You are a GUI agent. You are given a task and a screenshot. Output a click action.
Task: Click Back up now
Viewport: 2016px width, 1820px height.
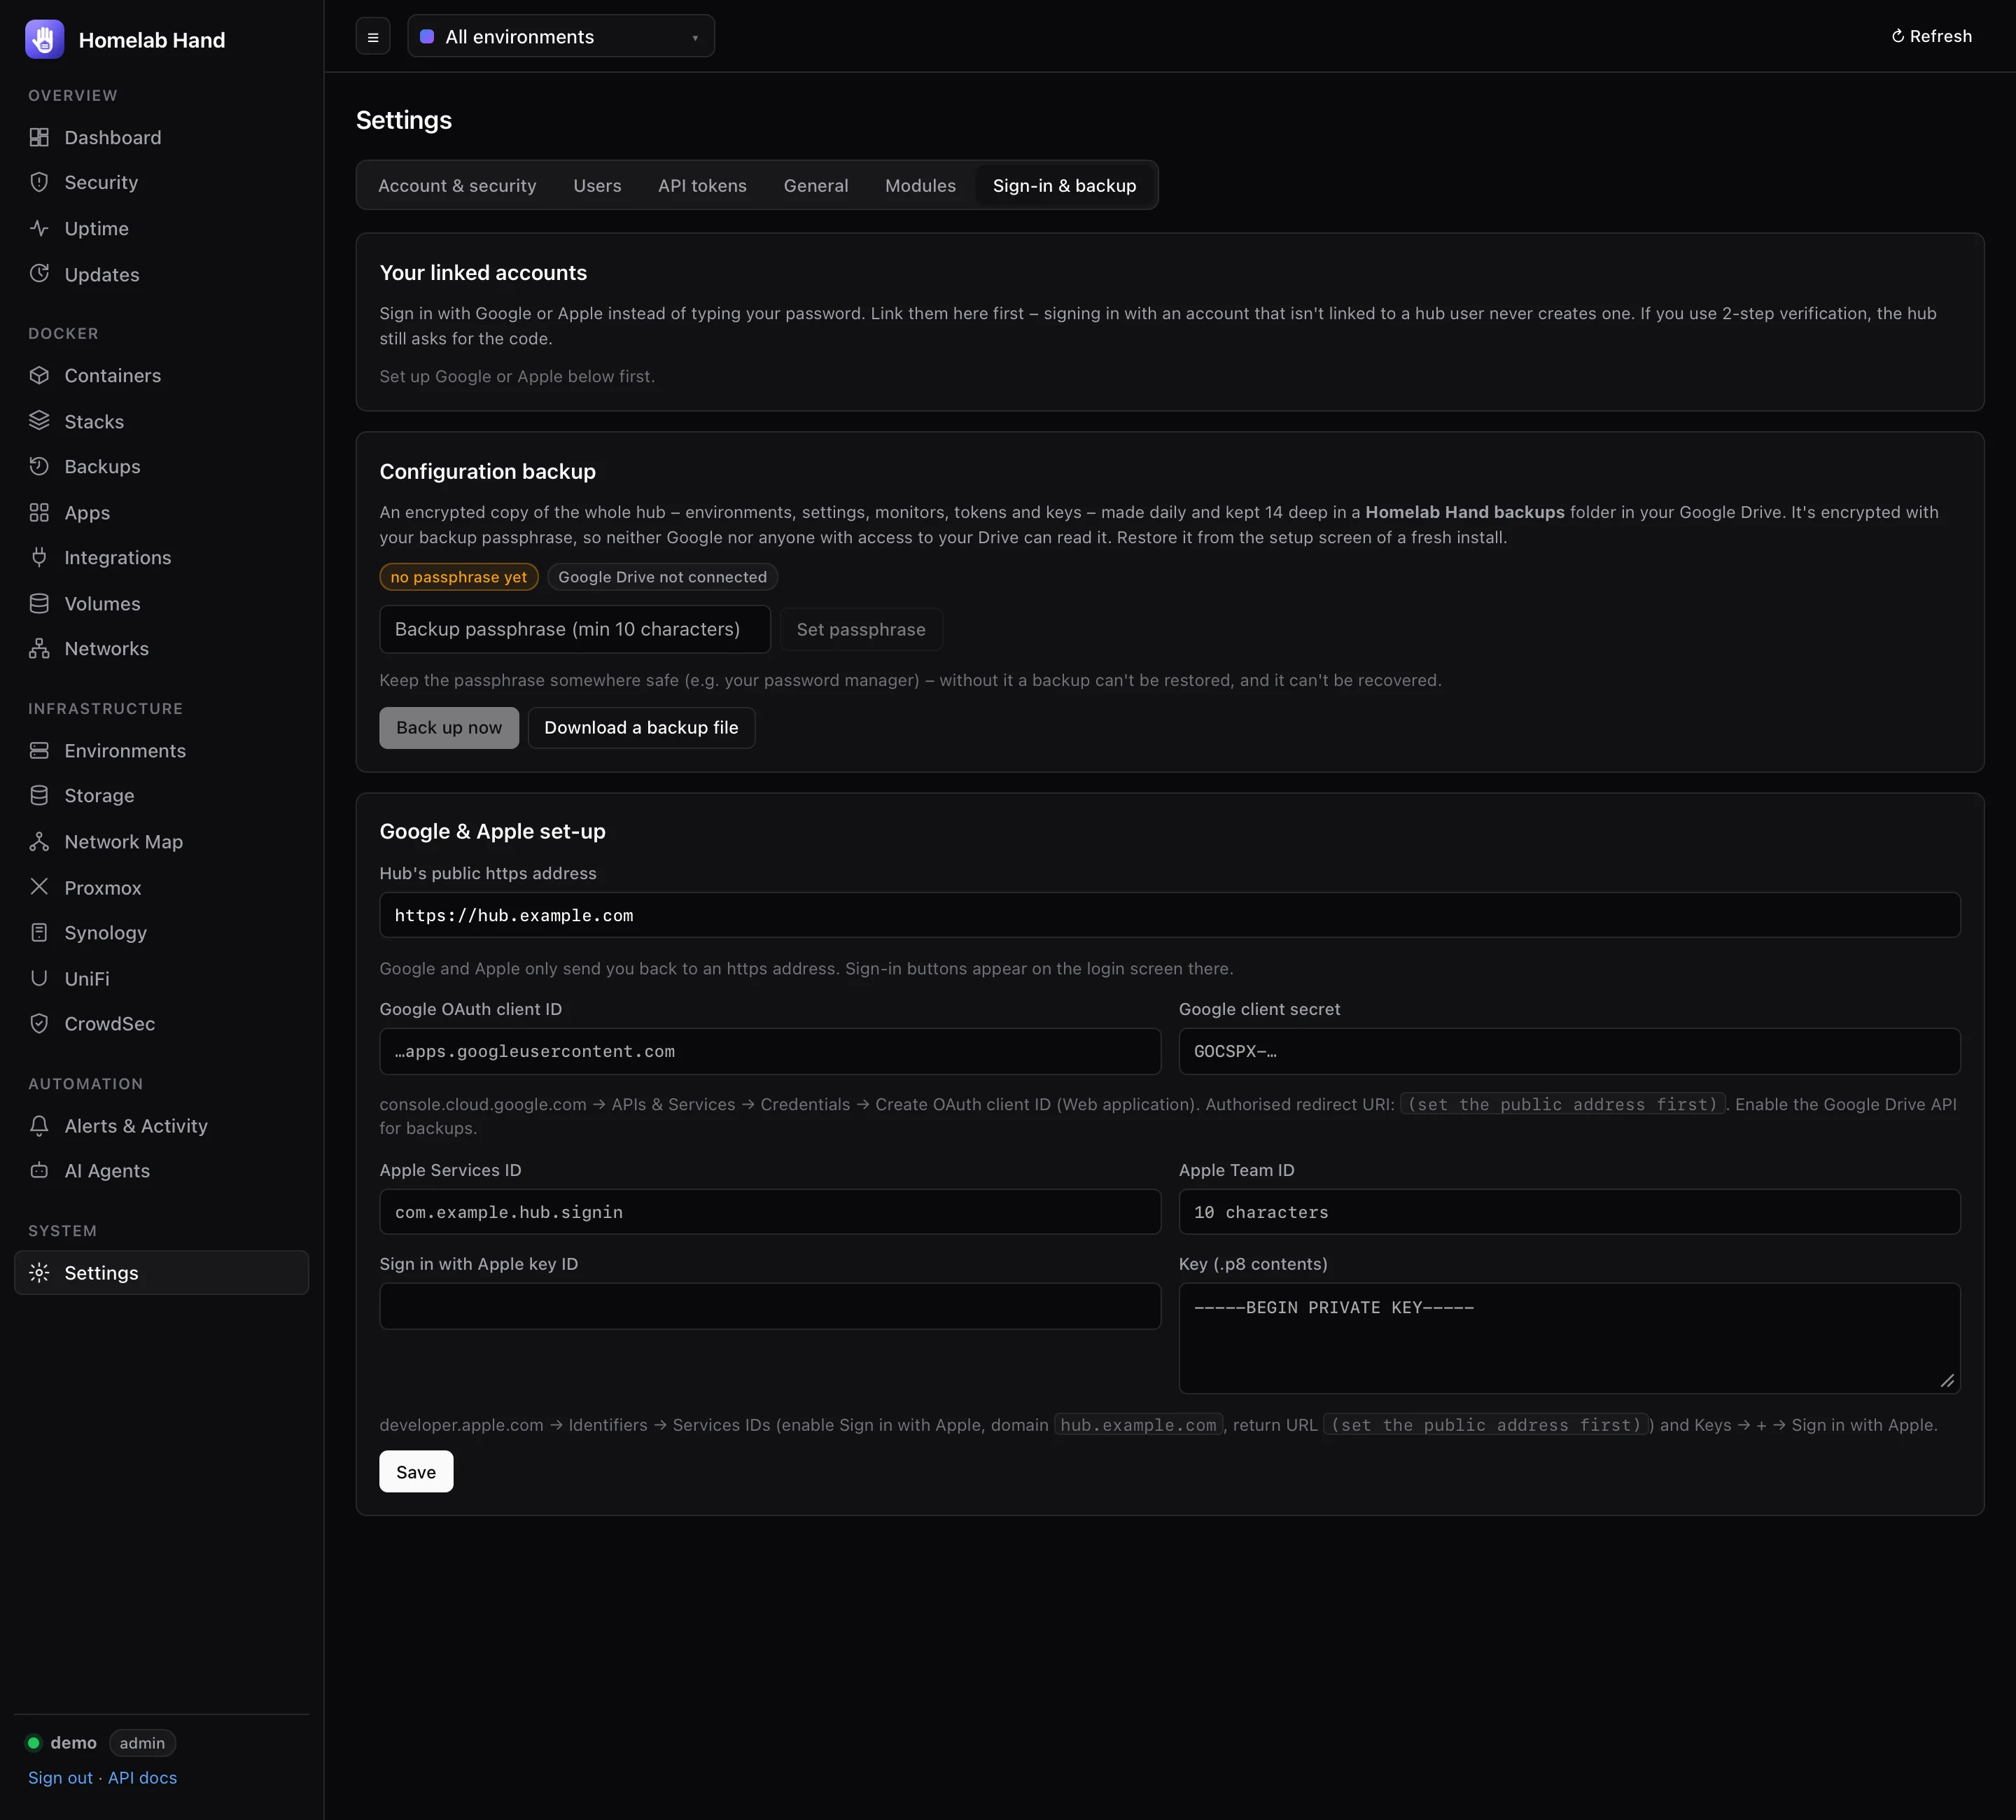tap(449, 727)
